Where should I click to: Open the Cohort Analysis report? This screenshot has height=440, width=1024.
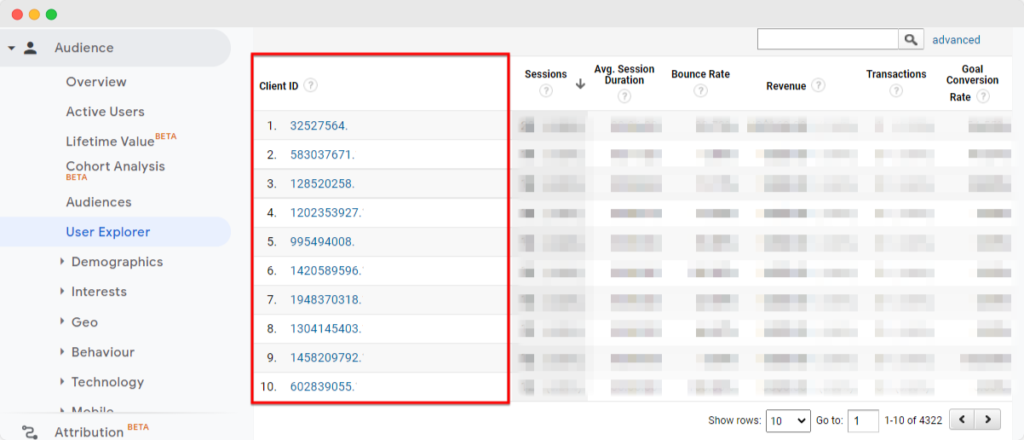coord(115,167)
